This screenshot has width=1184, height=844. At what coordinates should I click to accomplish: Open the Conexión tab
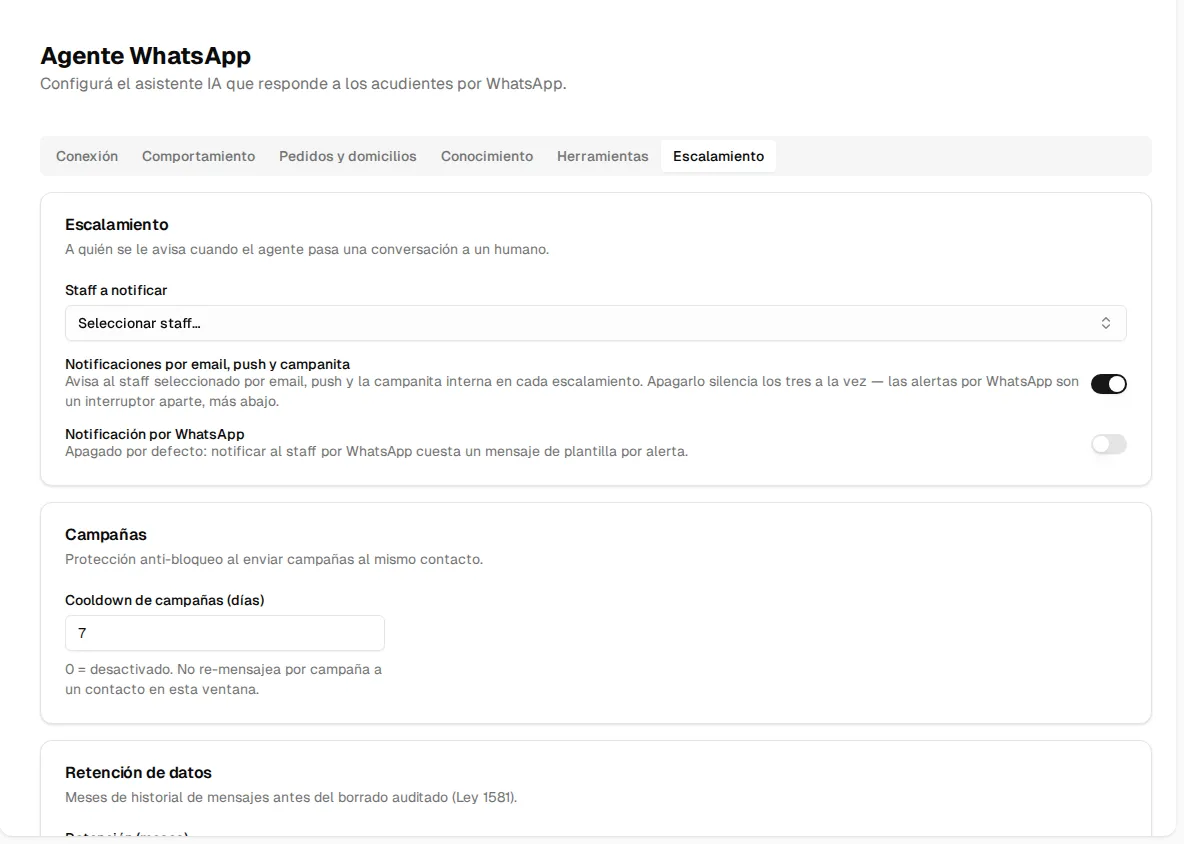point(87,156)
